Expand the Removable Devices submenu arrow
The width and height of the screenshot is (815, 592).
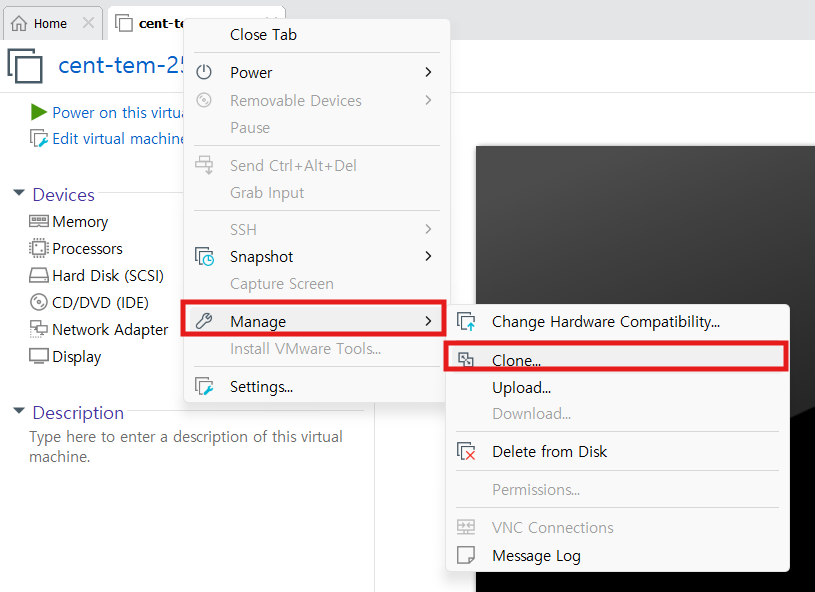428,100
